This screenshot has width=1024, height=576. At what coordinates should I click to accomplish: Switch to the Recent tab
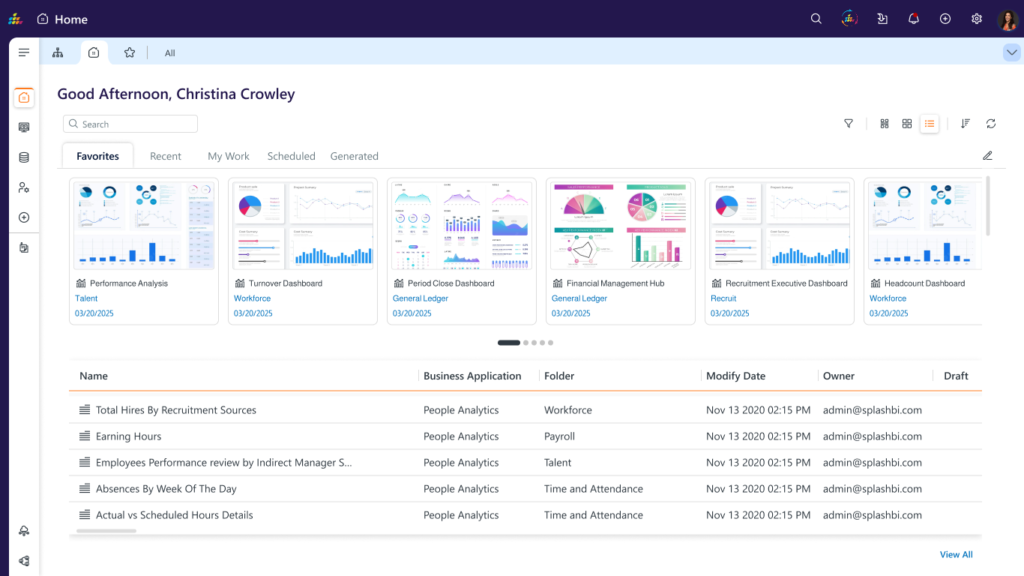click(x=165, y=156)
